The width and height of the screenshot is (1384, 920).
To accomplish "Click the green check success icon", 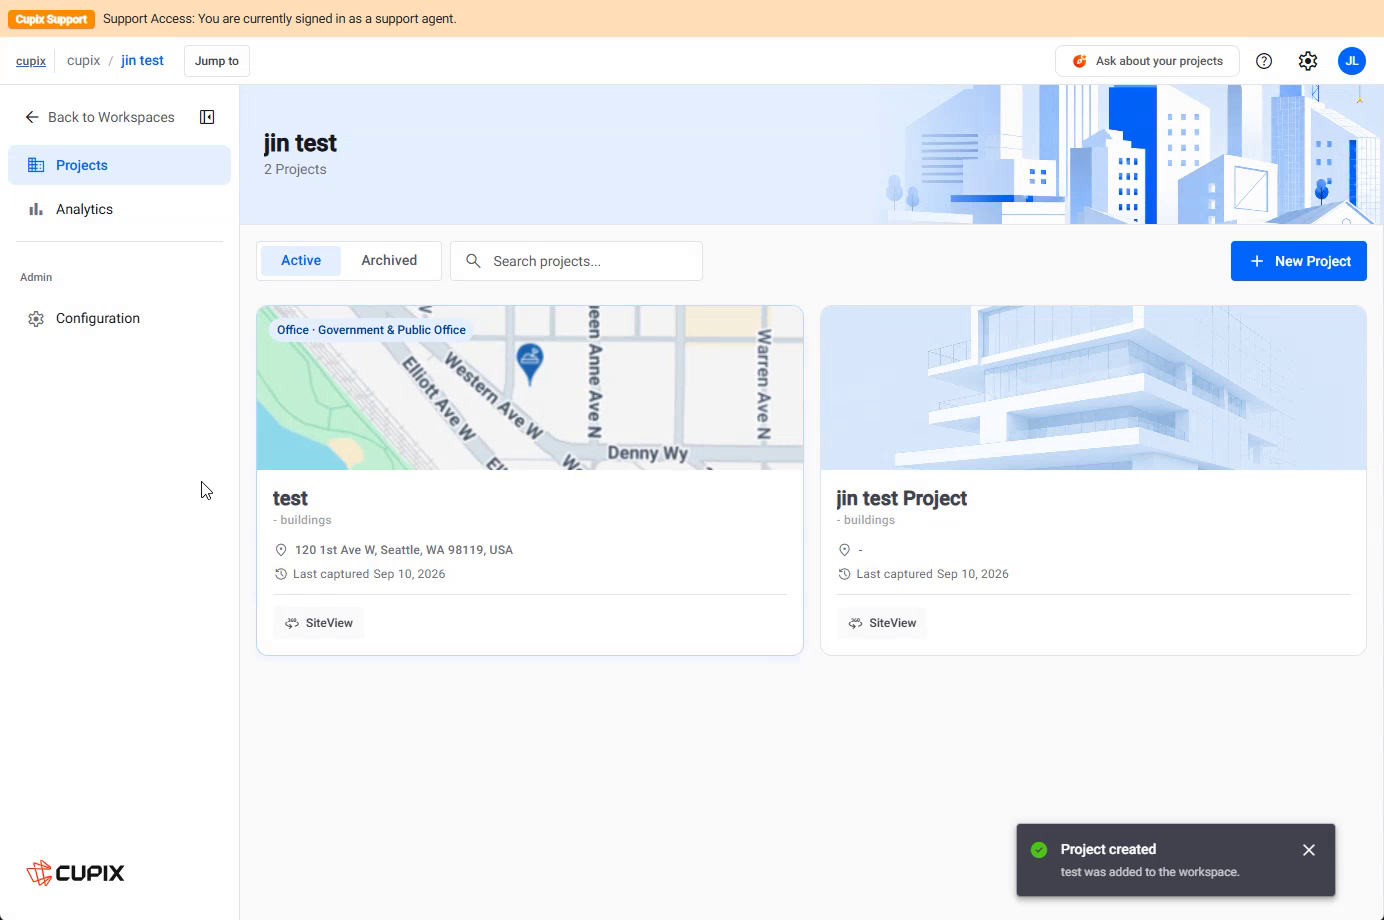I will pyautogui.click(x=1039, y=850).
